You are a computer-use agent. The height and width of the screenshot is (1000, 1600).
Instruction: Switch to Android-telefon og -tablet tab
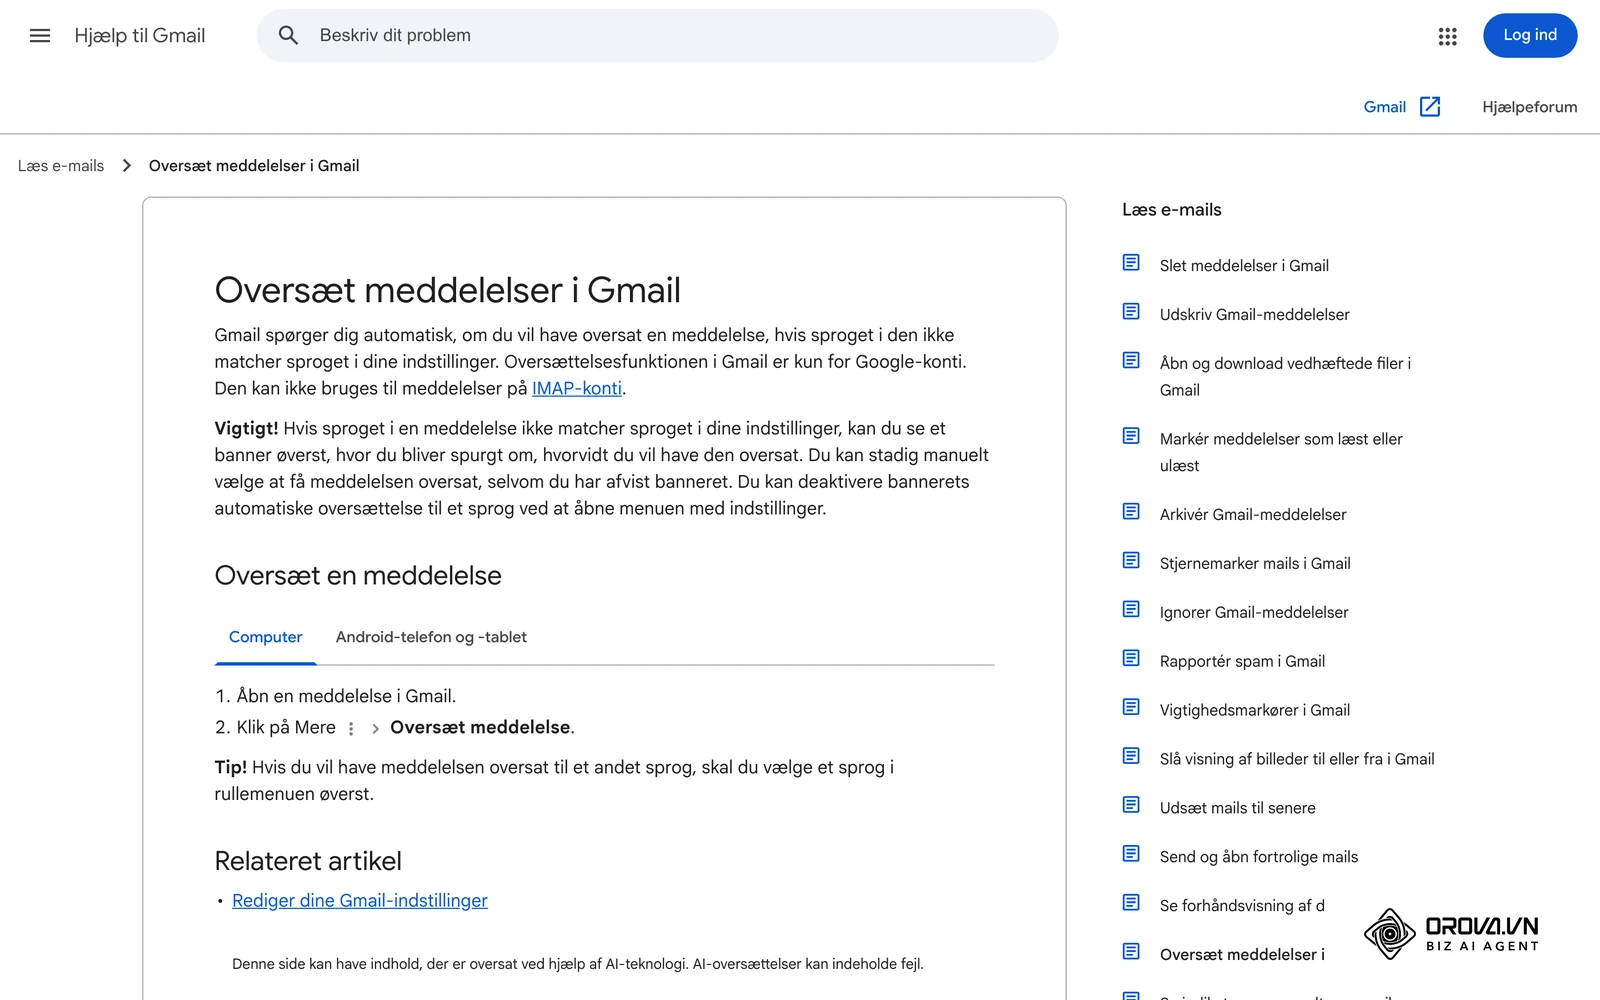[431, 637]
